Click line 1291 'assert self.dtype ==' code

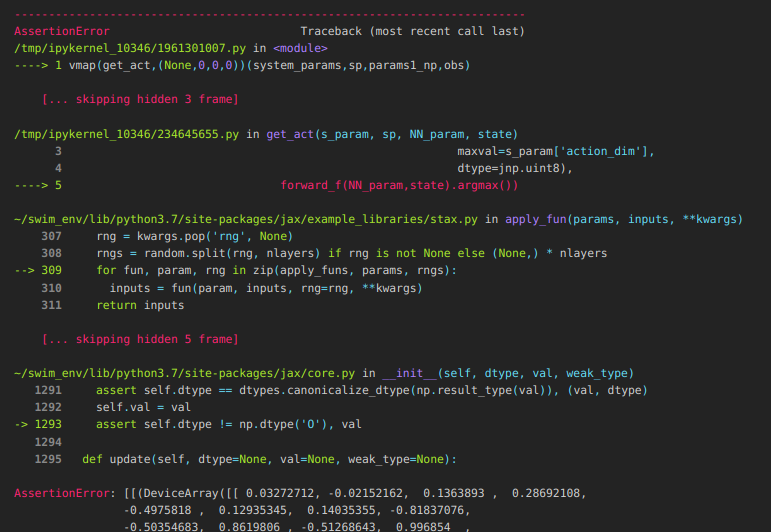coord(372,390)
